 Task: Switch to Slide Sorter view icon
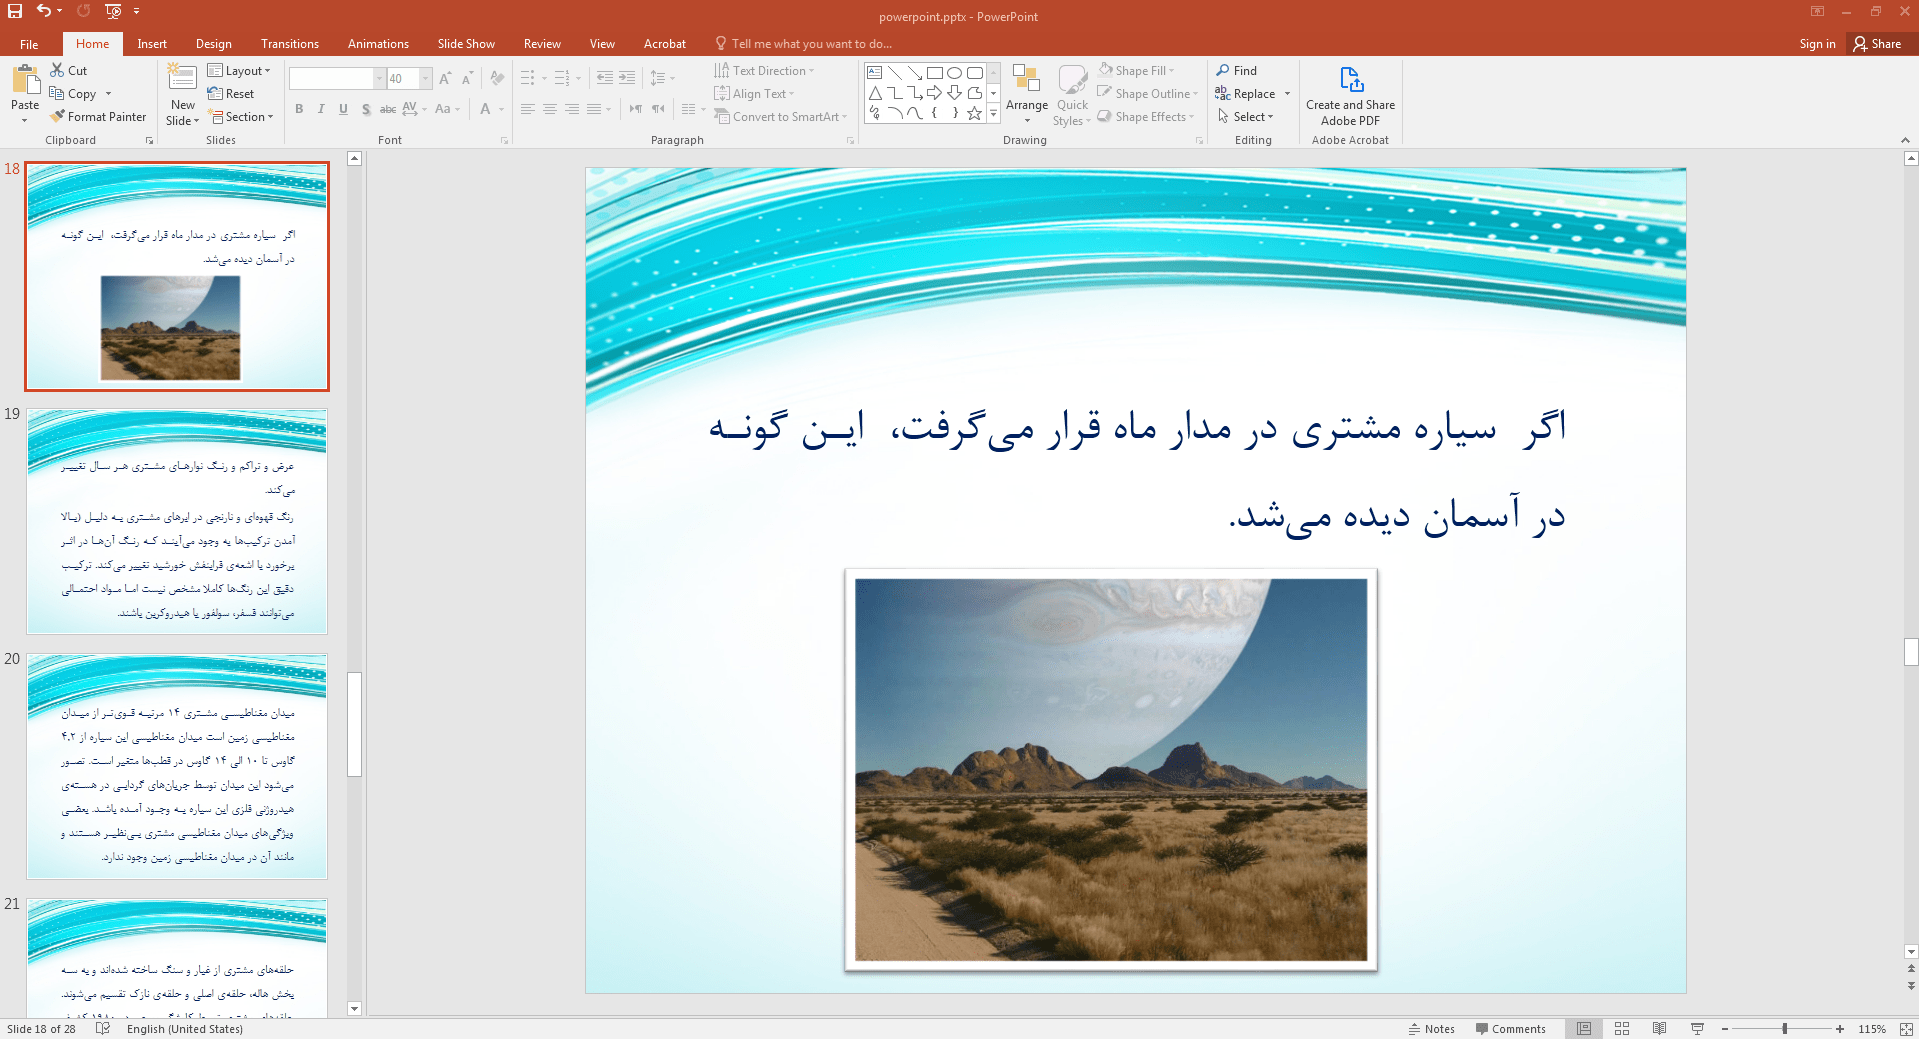[x=1622, y=1029]
